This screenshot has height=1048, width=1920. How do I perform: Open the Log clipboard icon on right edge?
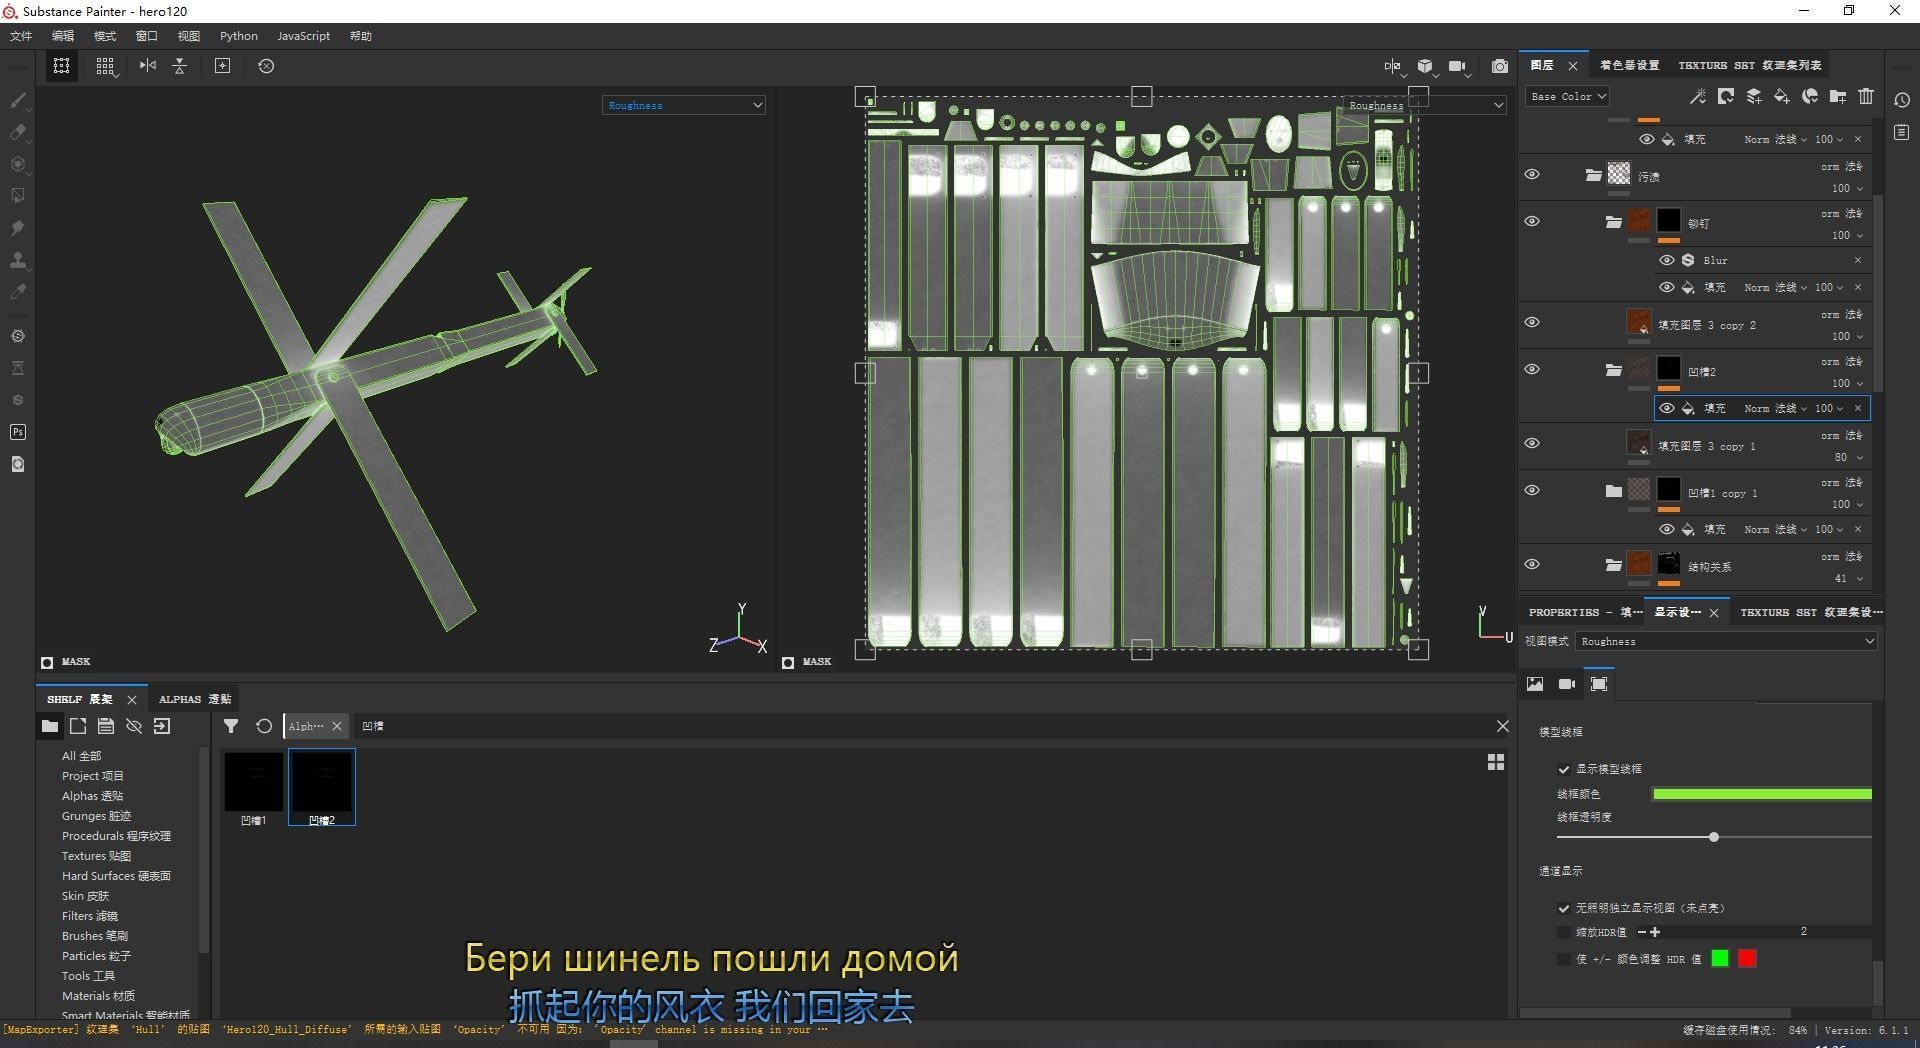(x=1902, y=132)
